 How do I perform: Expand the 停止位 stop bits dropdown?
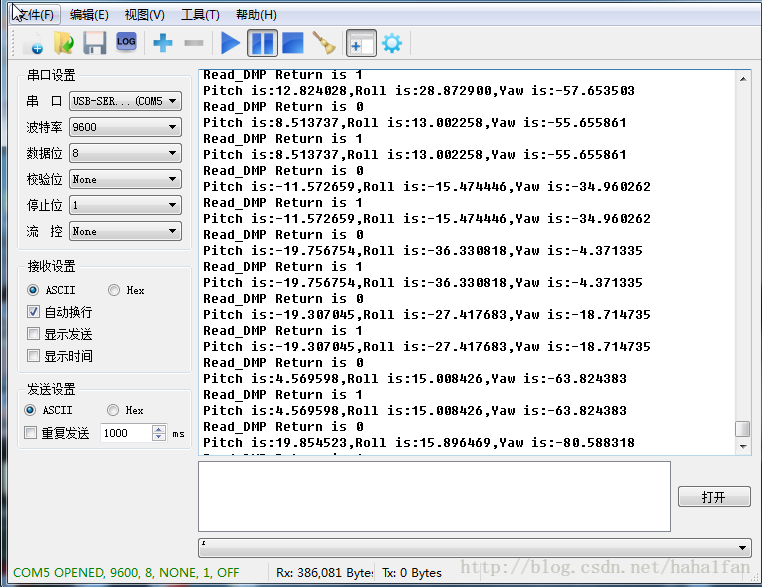point(125,205)
